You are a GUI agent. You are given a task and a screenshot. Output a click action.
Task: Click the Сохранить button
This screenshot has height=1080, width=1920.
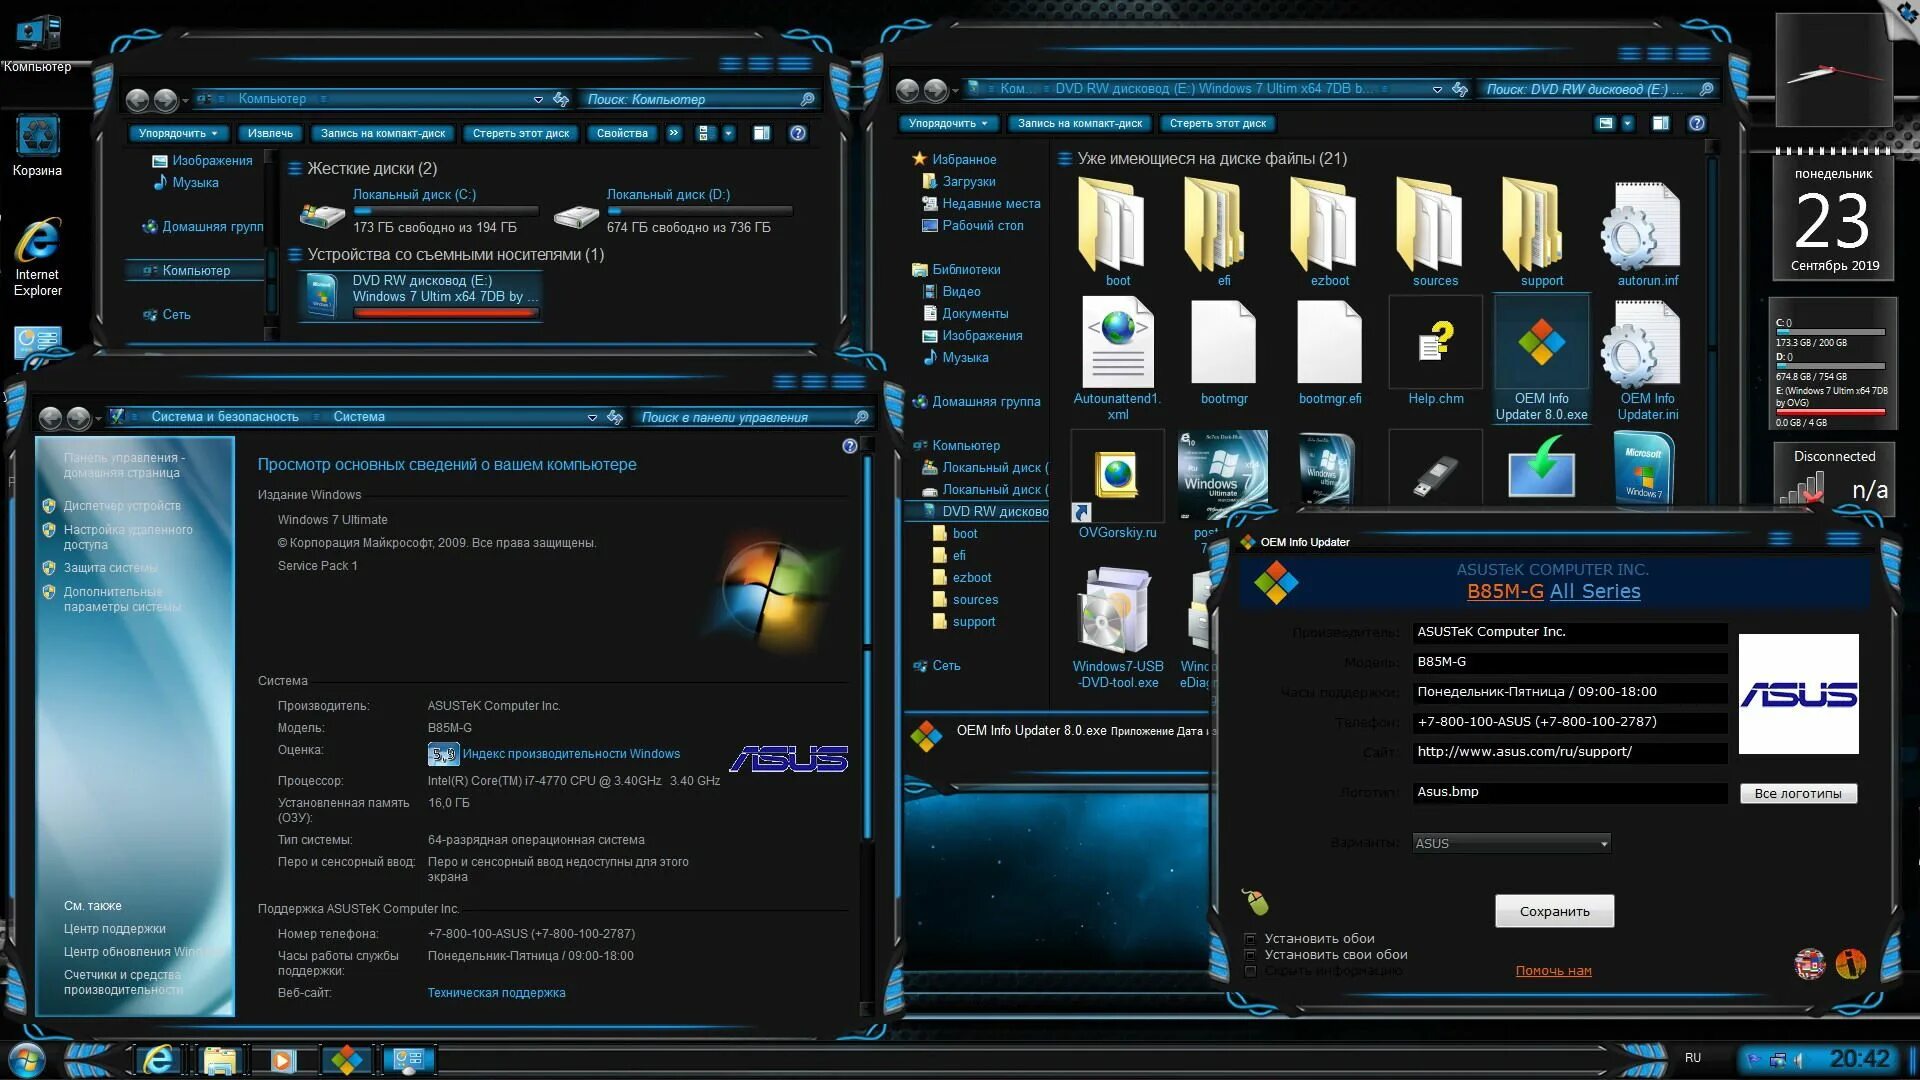1554,911
